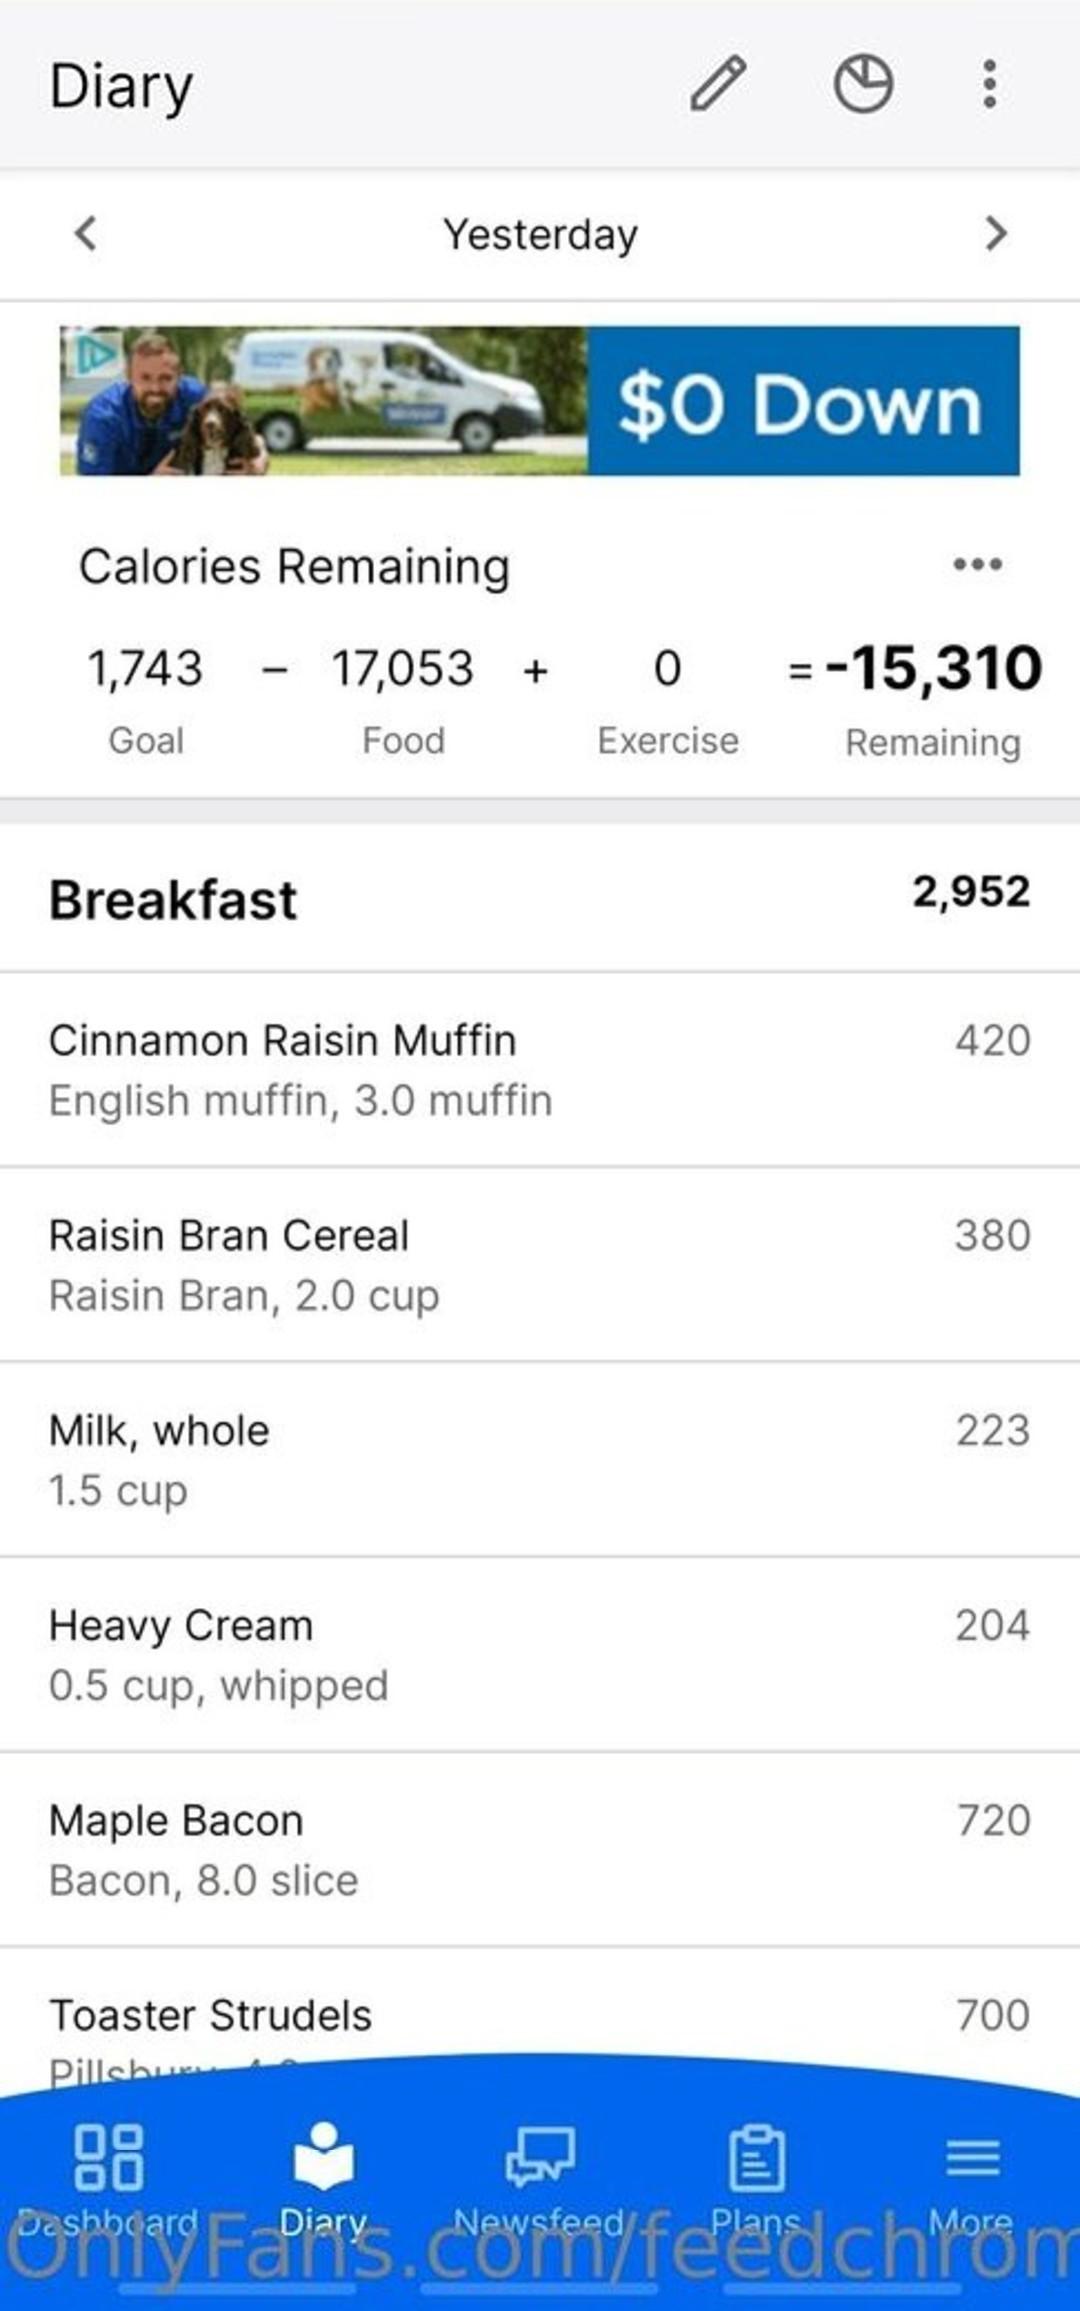Open the Maple Bacon entry
This screenshot has height=2311, width=1080.
click(540, 1849)
